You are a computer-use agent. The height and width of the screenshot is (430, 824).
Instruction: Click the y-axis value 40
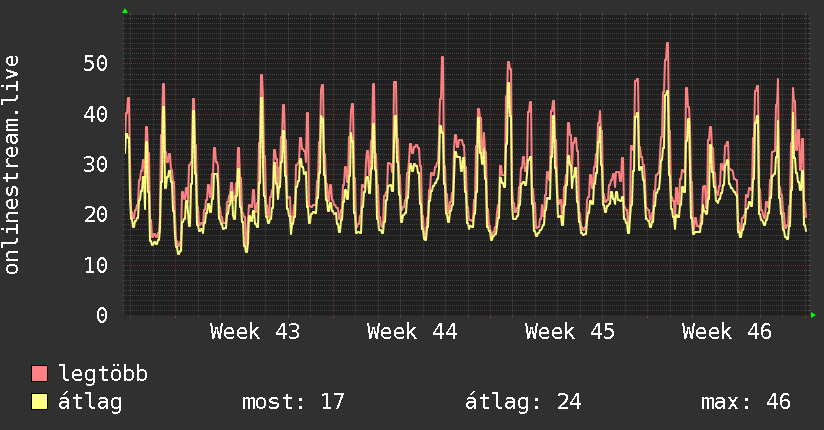tap(96, 114)
